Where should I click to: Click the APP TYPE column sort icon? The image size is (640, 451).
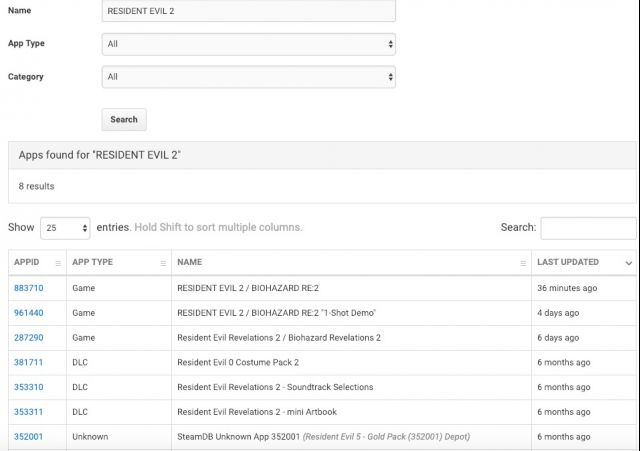click(163, 263)
